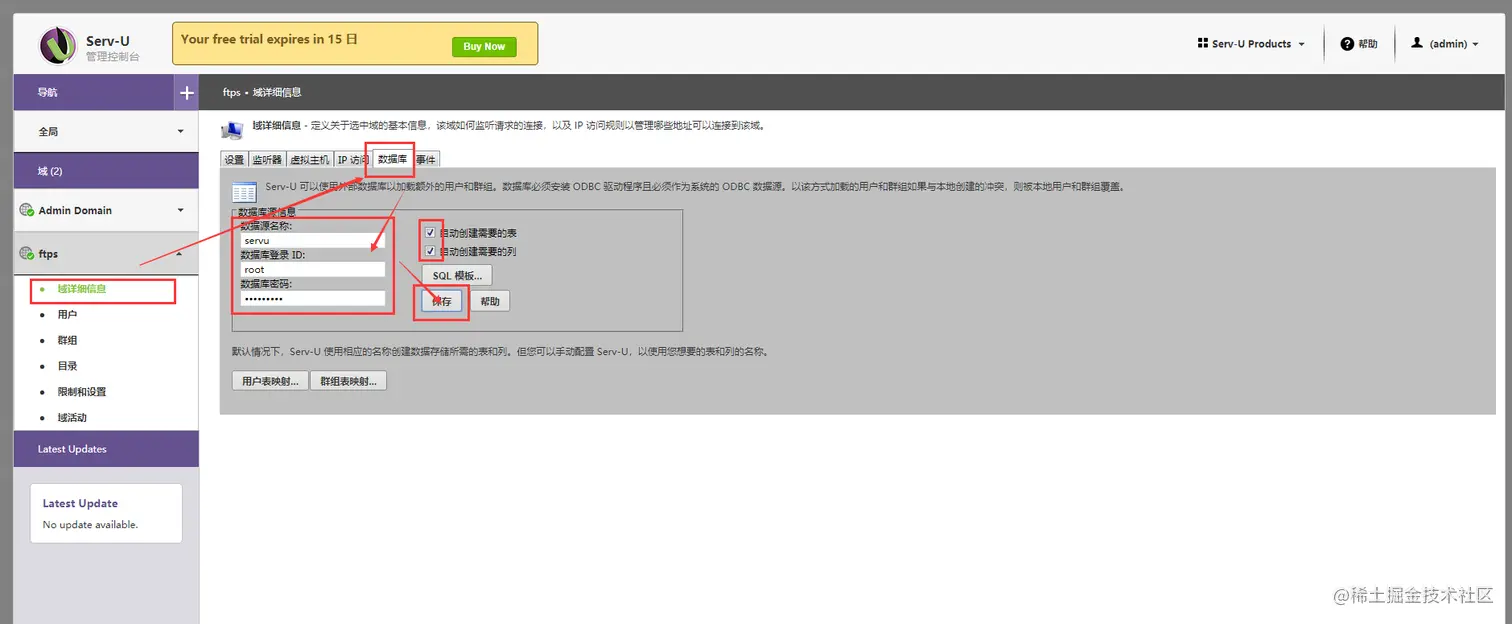Open the (admin) account dropdown
The image size is (1512, 624).
(x=1445, y=44)
